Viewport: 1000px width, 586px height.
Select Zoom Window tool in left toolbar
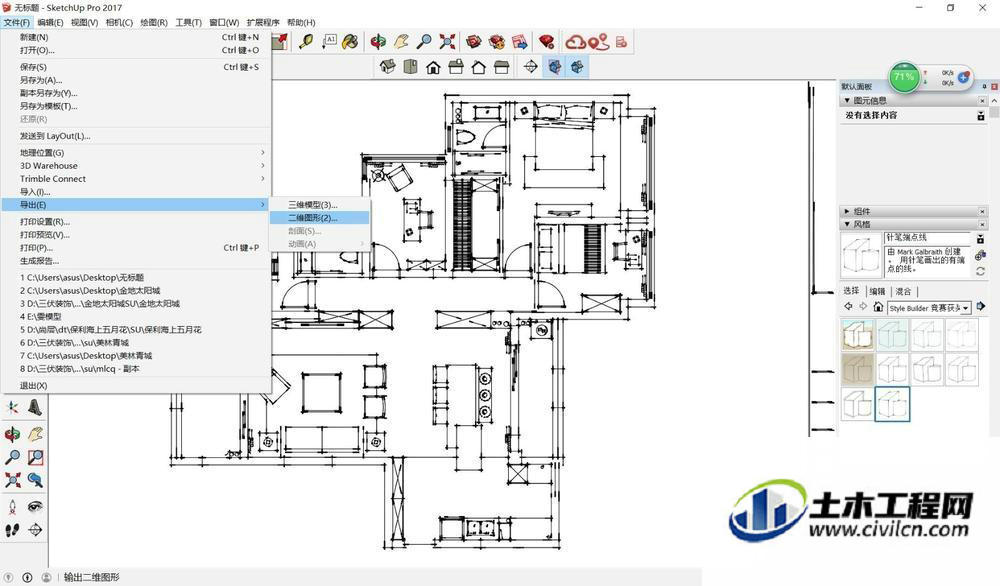[35, 457]
